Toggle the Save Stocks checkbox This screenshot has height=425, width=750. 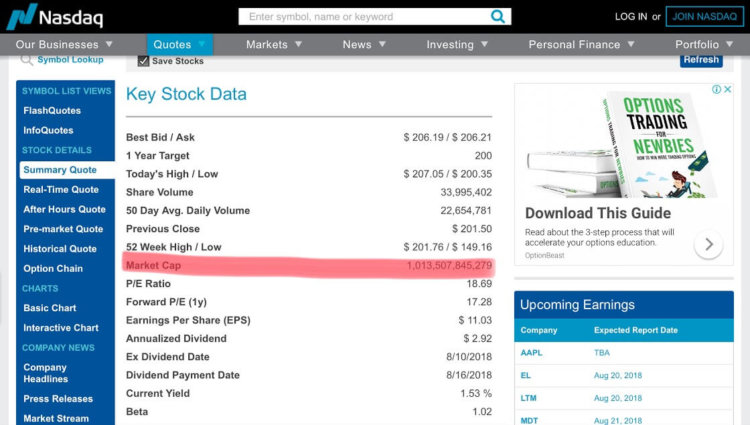143,61
